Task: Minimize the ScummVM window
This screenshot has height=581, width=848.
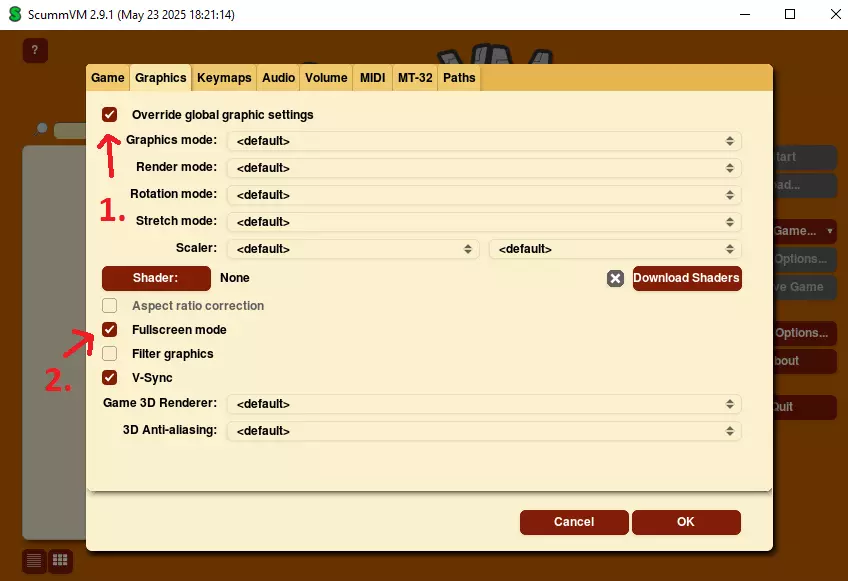Action: coord(745,15)
